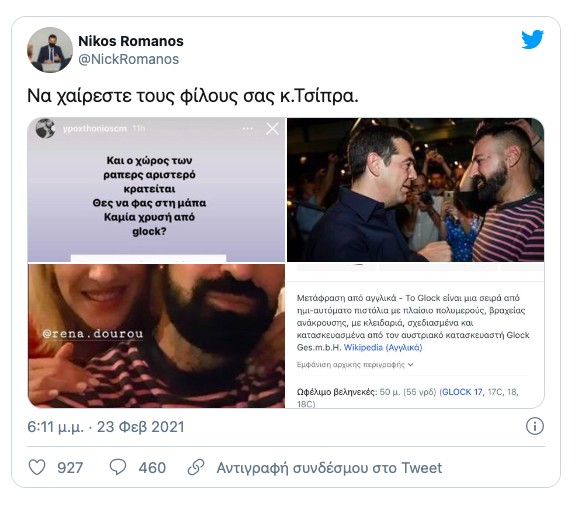Click ypoxthonioscm story avatar icon
Screen dimensions: 578x505
click(x=45, y=129)
